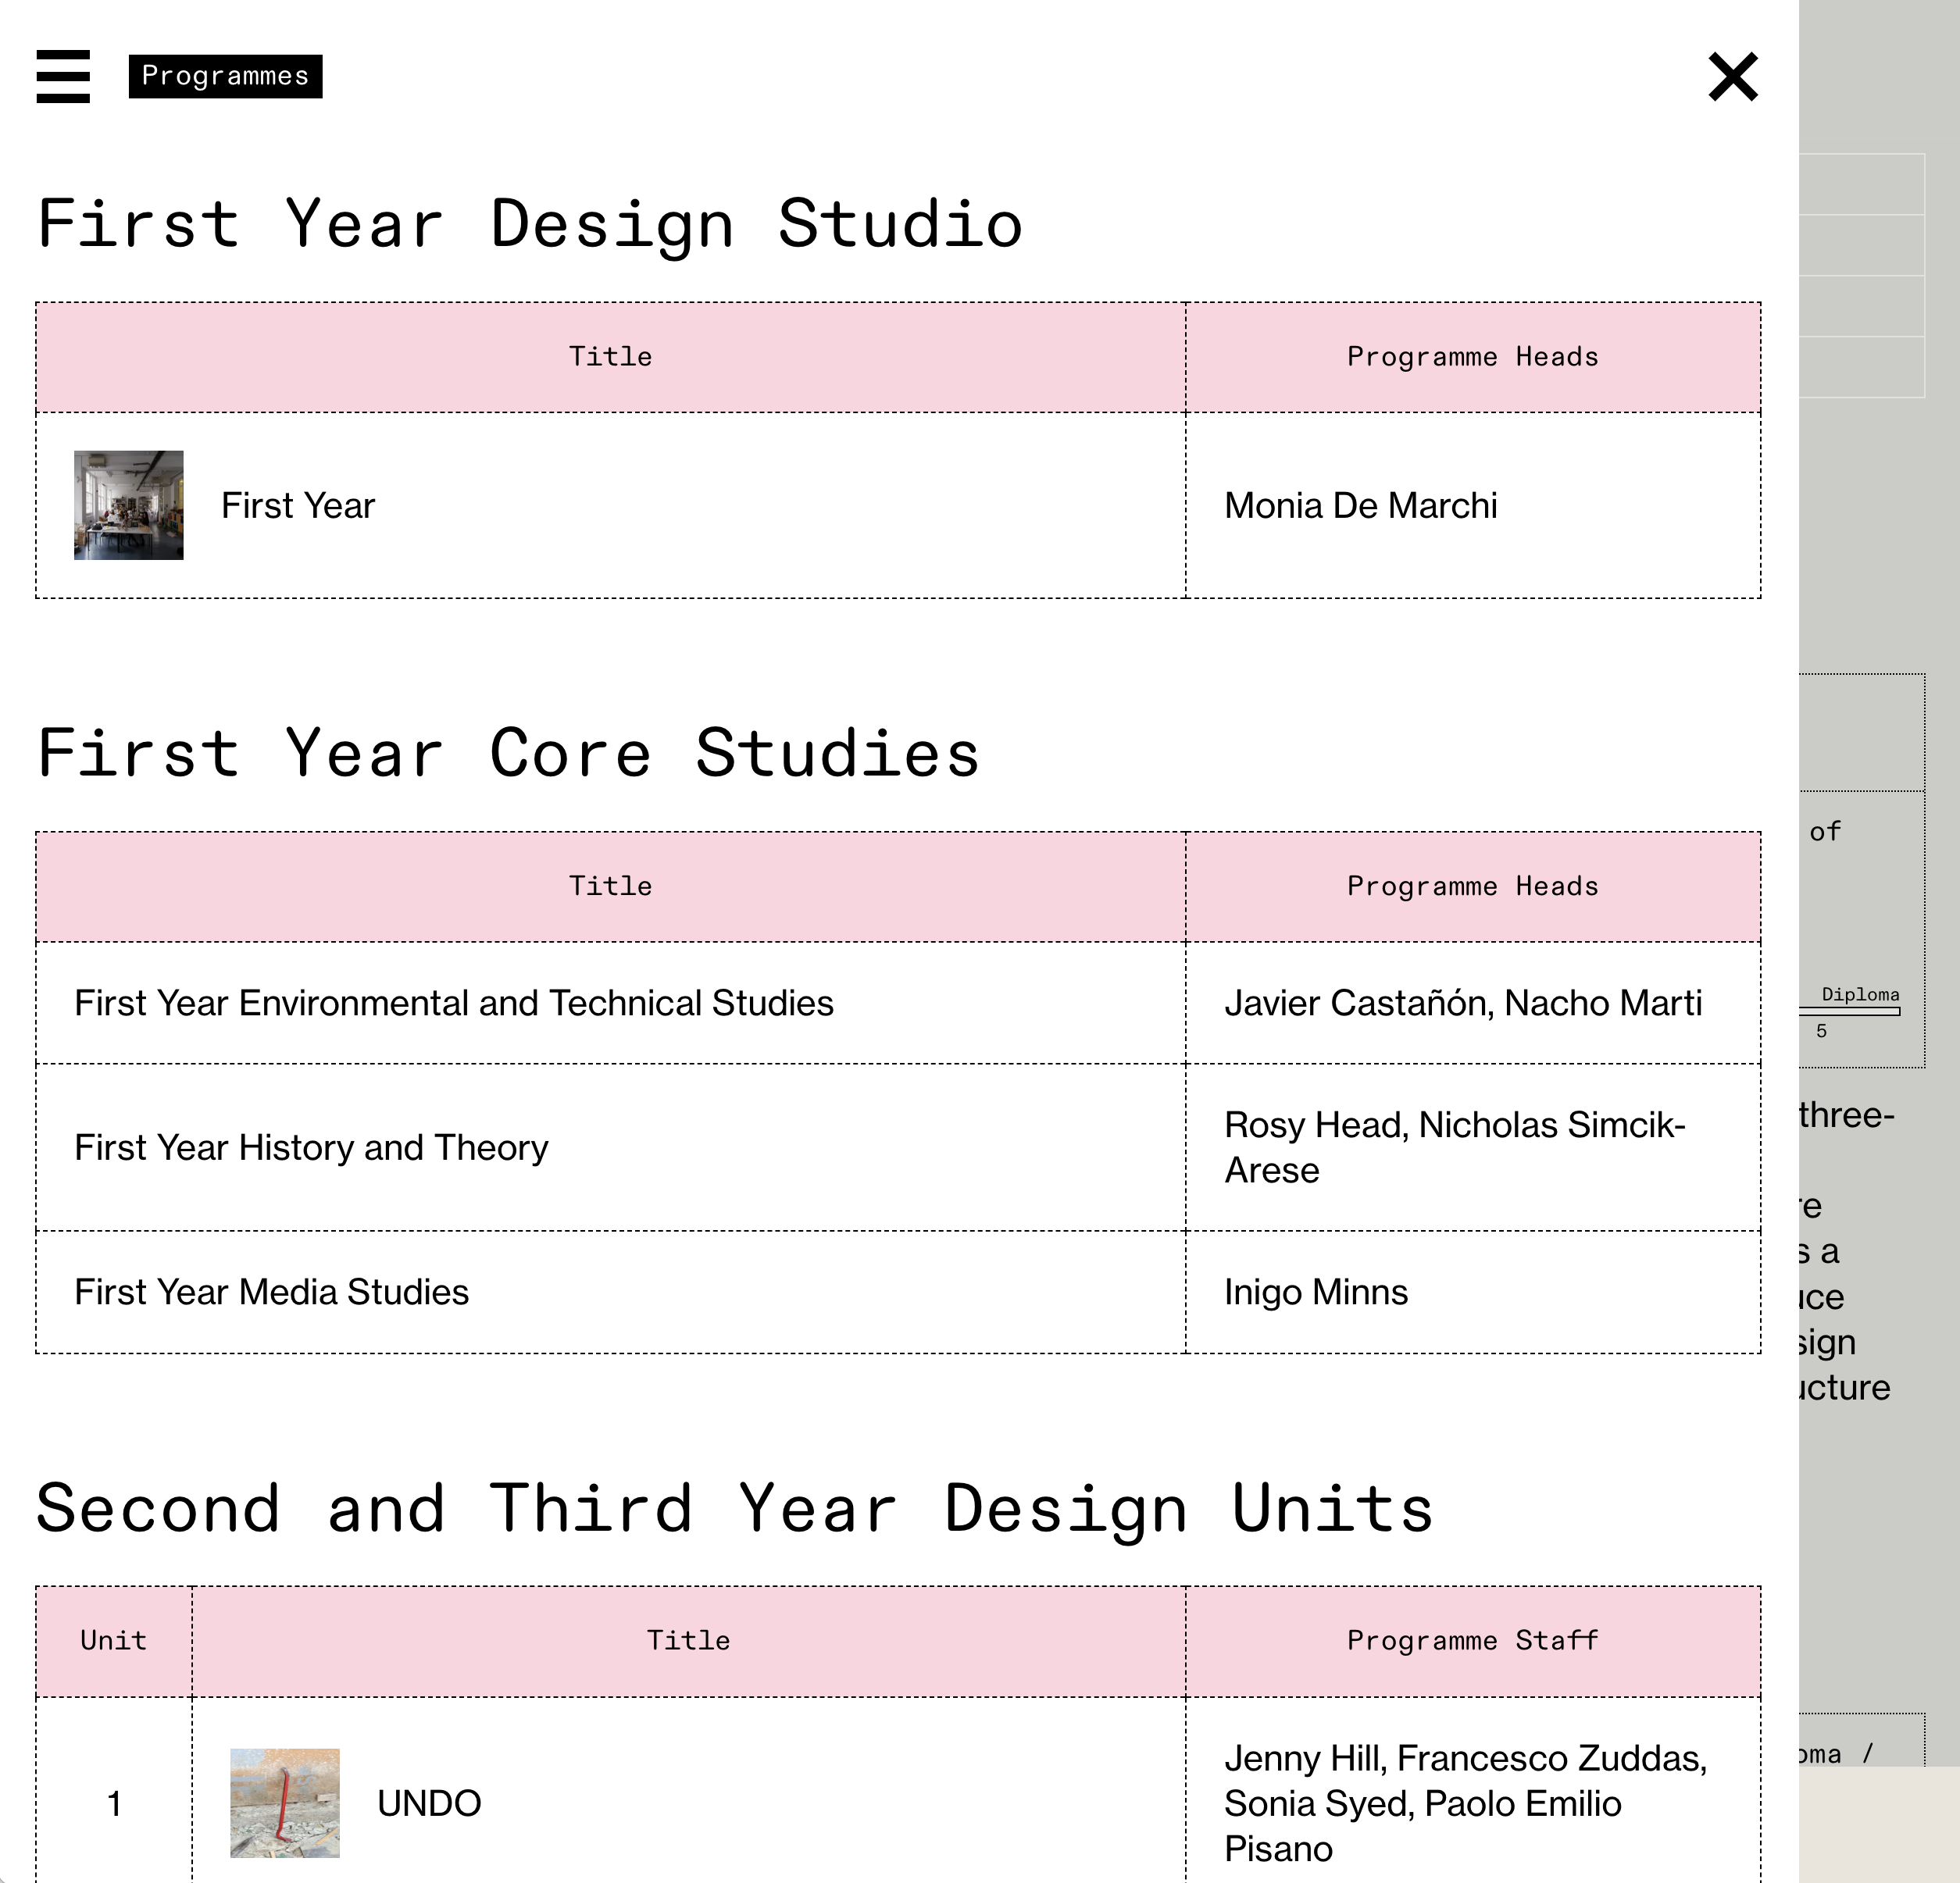Click Title header in Core Studies table
This screenshot has width=1960, height=1883.
610,887
